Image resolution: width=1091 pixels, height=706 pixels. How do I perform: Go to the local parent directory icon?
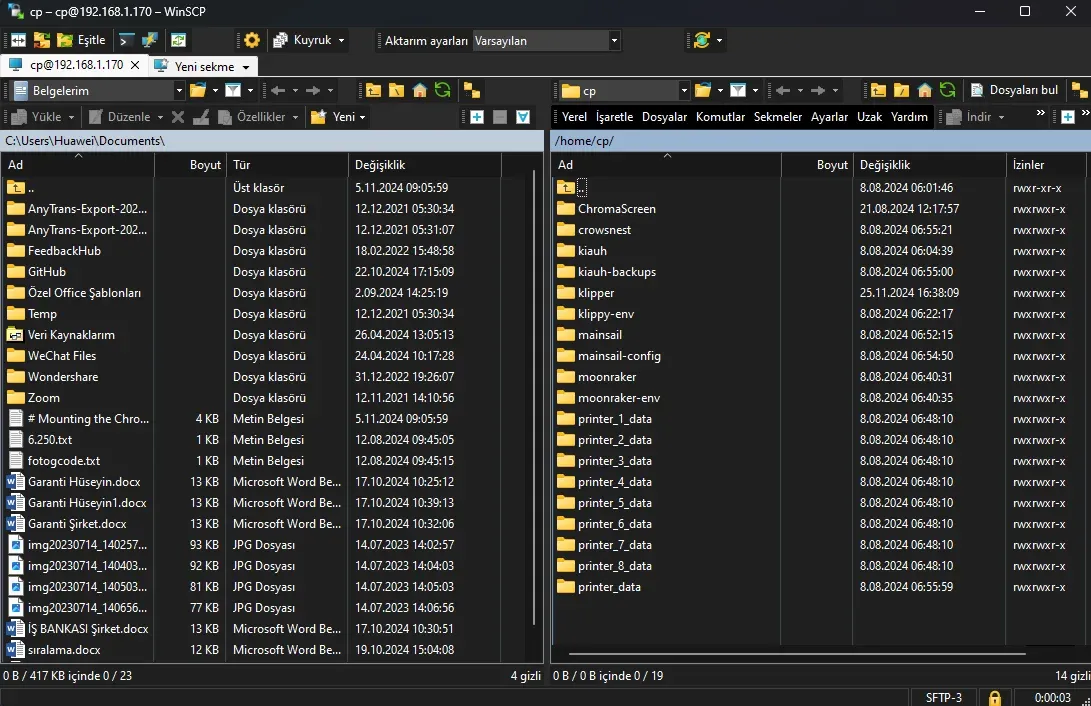pyautogui.click(x=374, y=90)
